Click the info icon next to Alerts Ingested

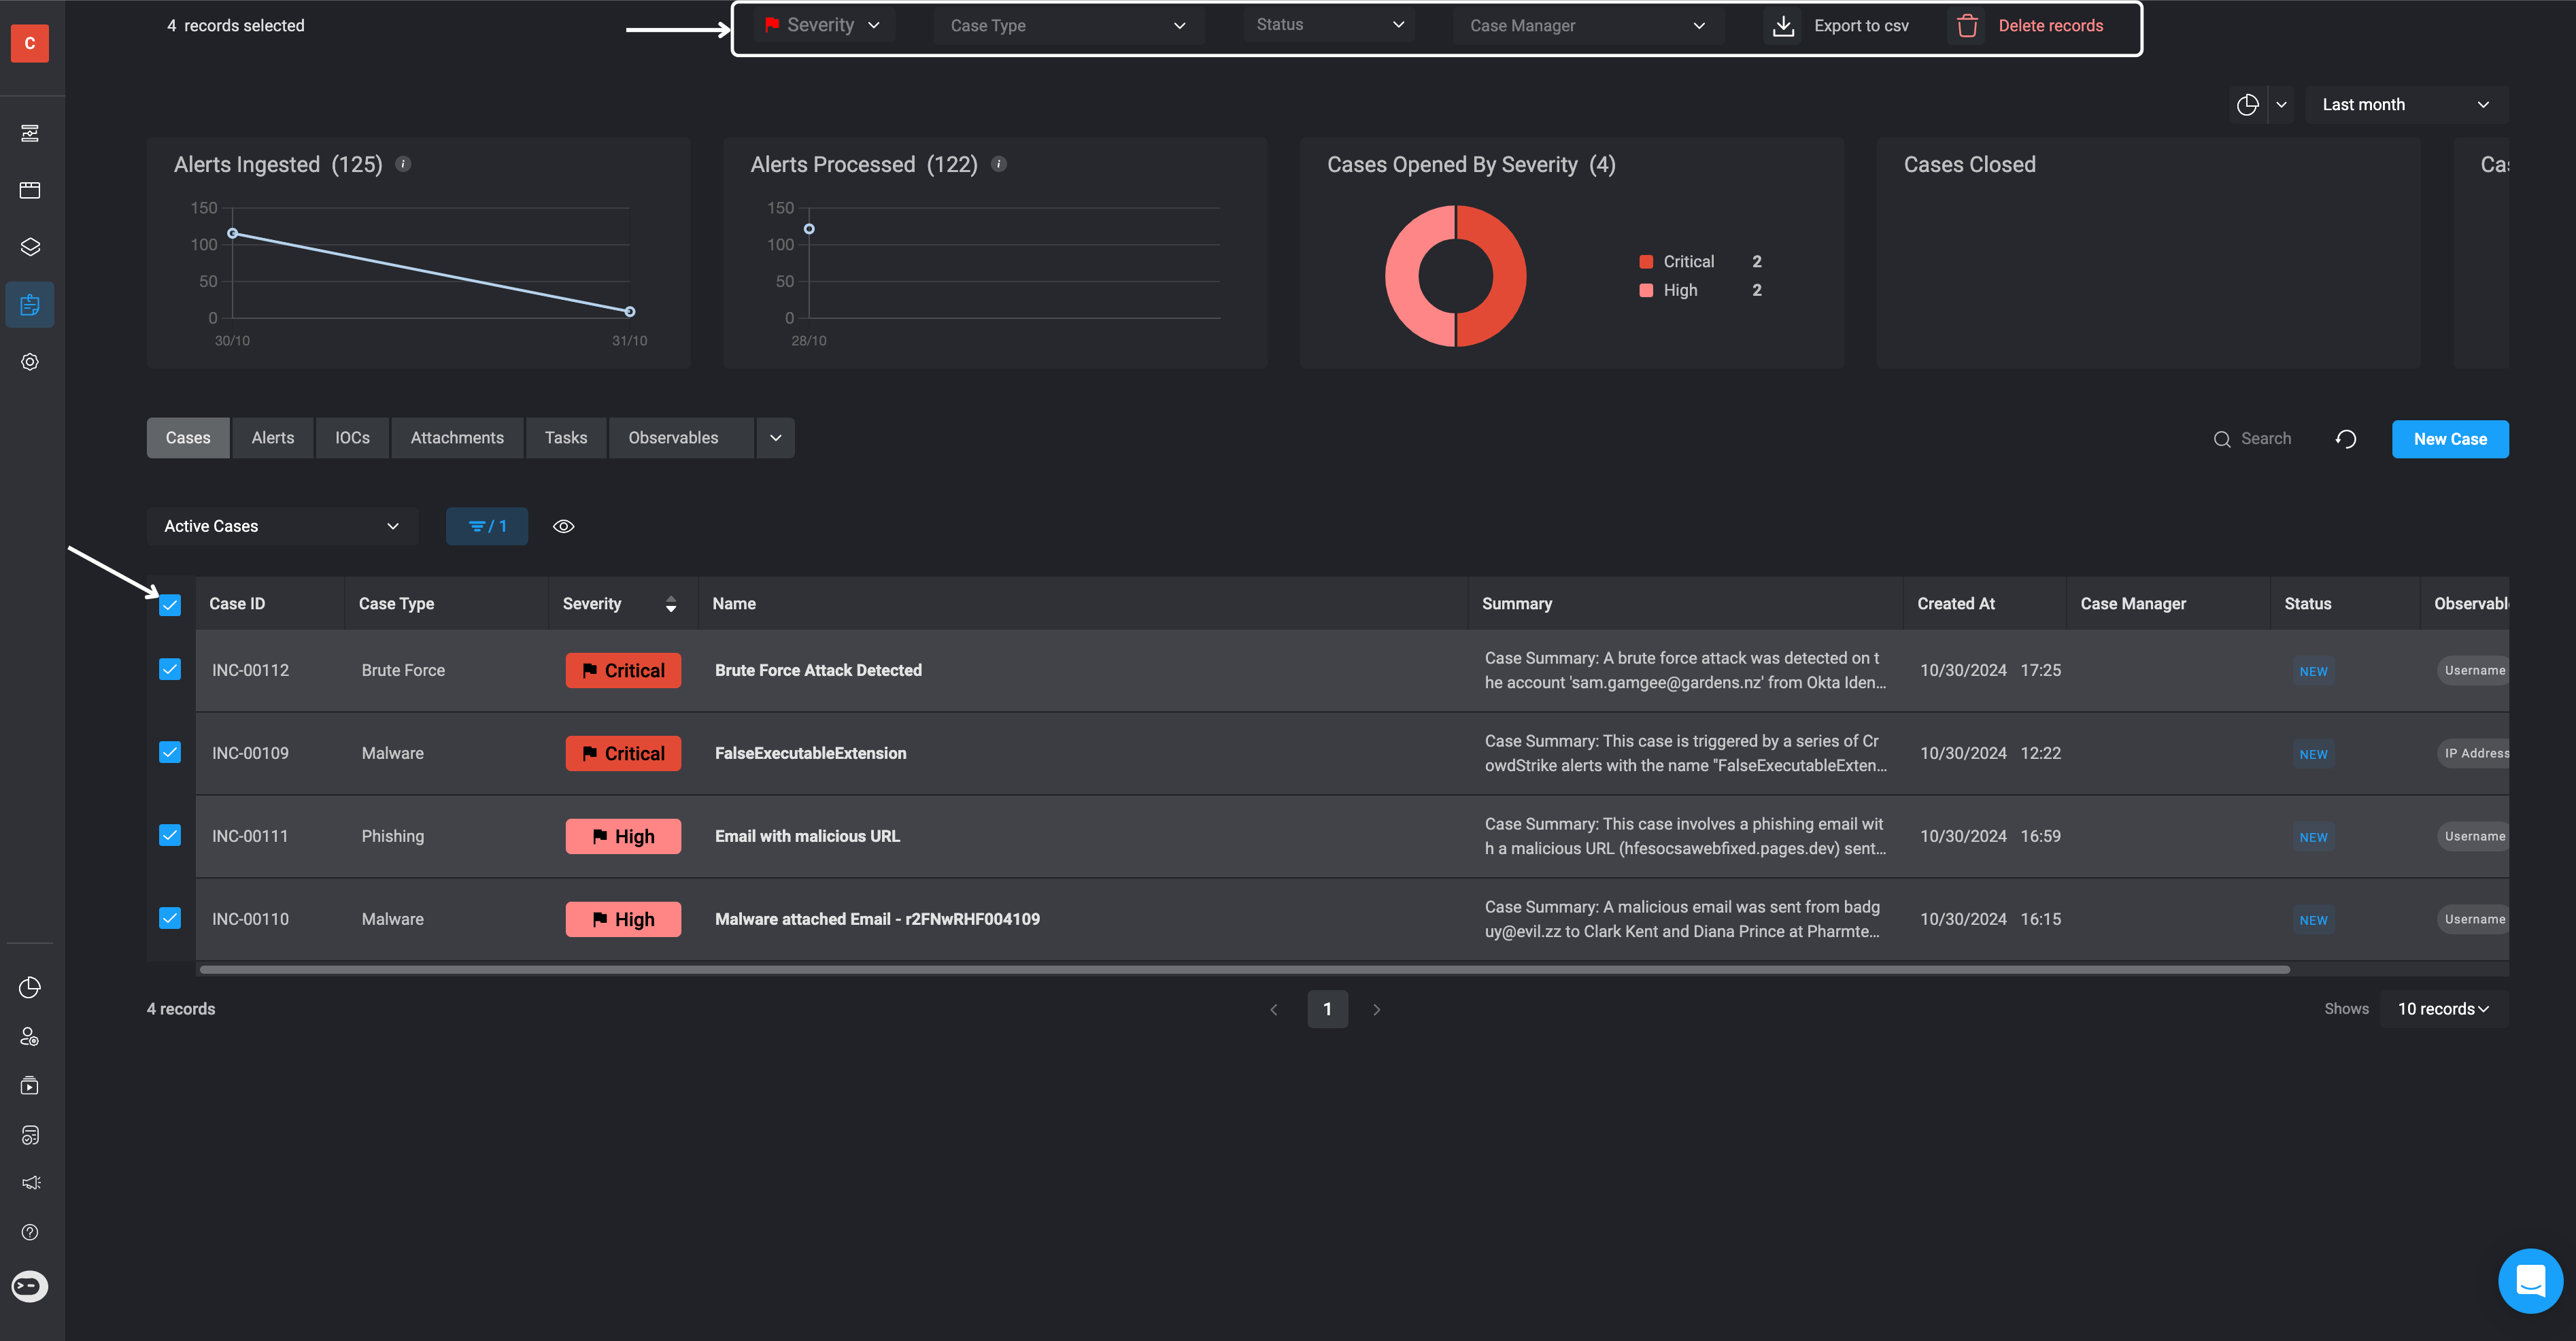click(403, 164)
